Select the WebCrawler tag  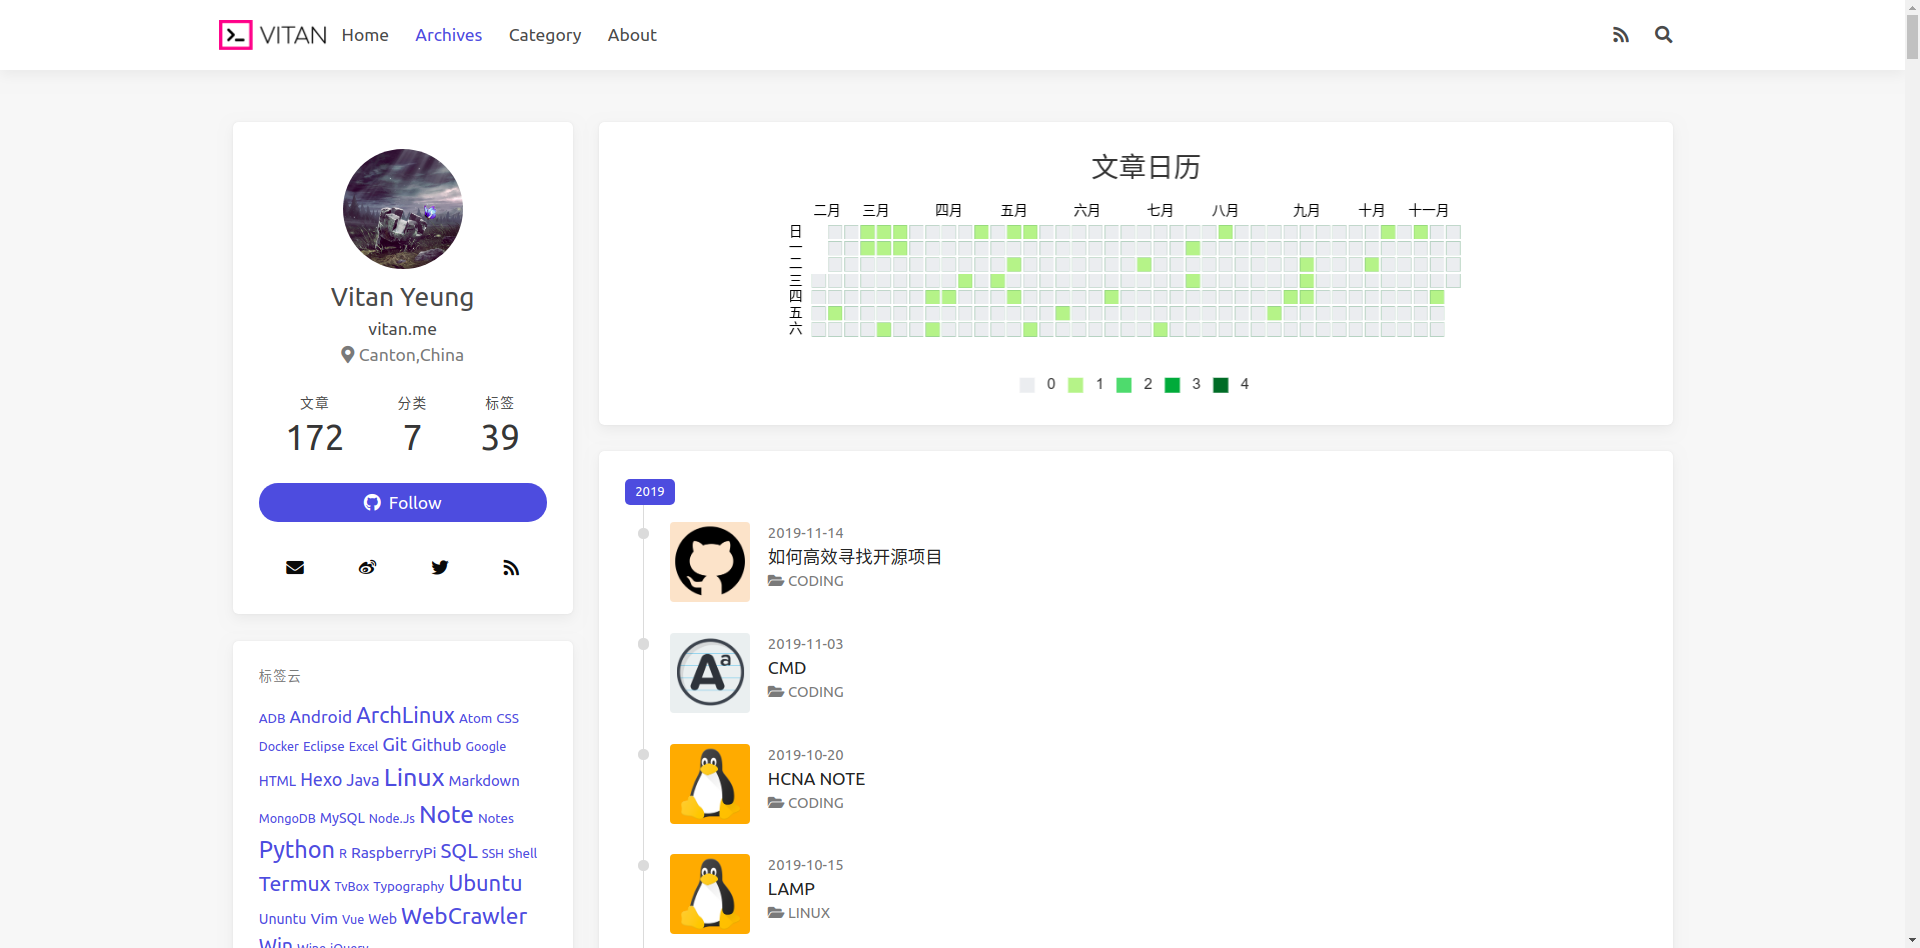tap(464, 916)
